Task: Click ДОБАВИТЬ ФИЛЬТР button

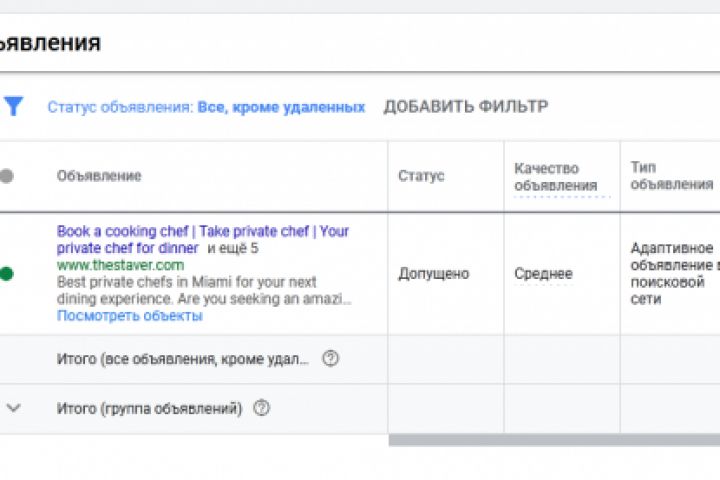Action: [x=465, y=107]
